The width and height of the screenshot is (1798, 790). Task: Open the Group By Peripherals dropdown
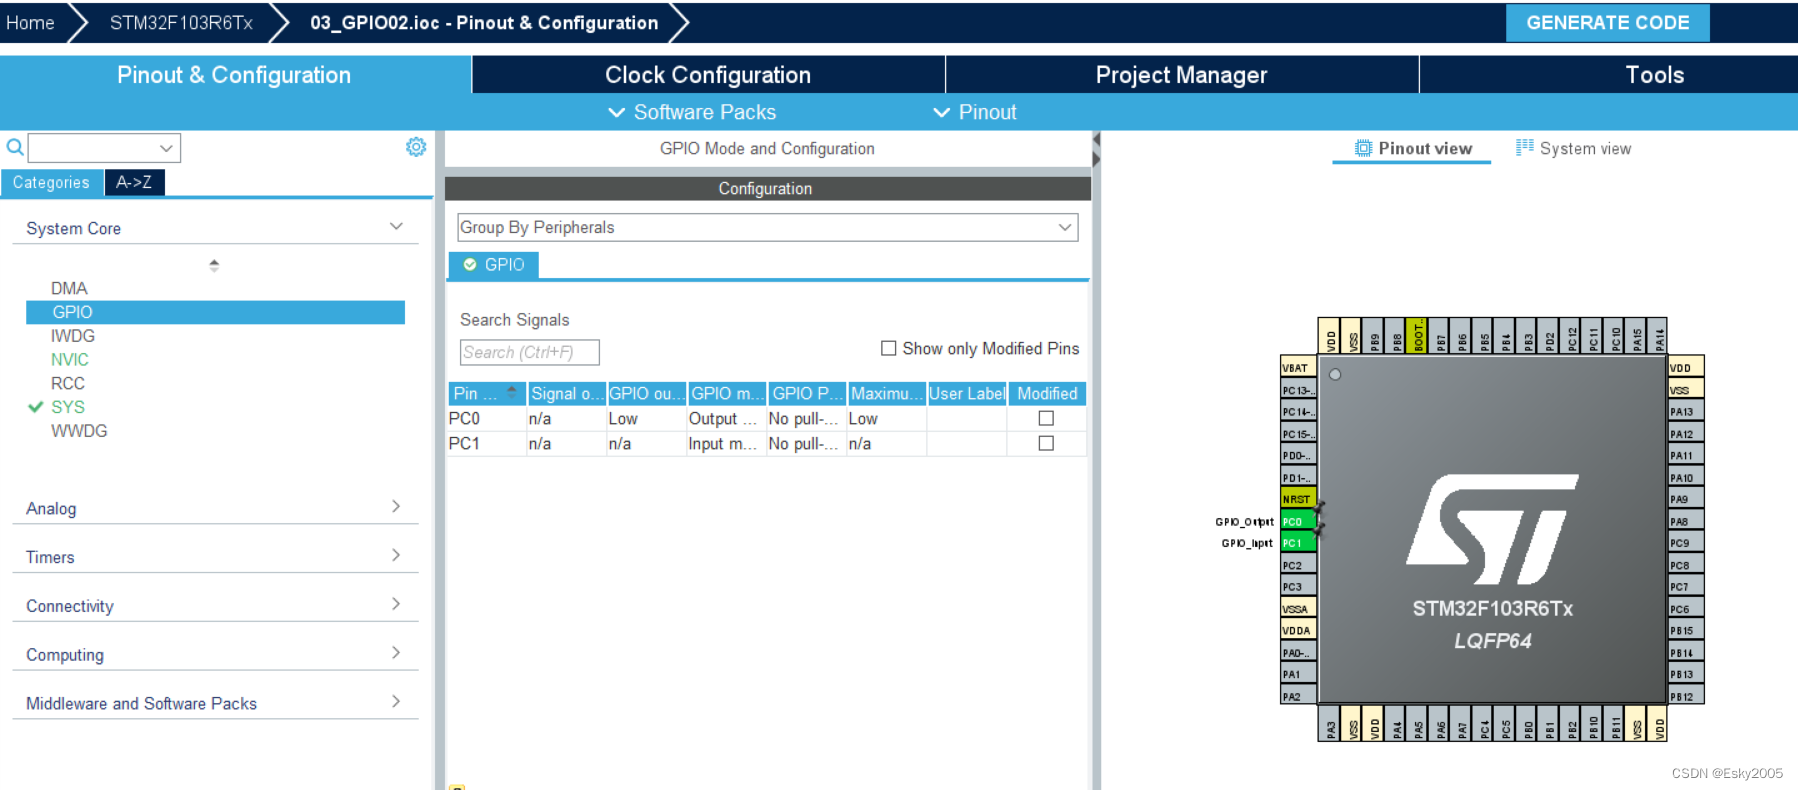pyautogui.click(x=768, y=227)
